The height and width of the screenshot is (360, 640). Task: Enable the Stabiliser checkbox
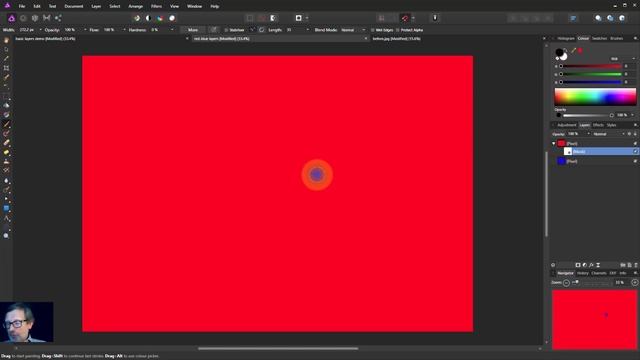coord(226,30)
